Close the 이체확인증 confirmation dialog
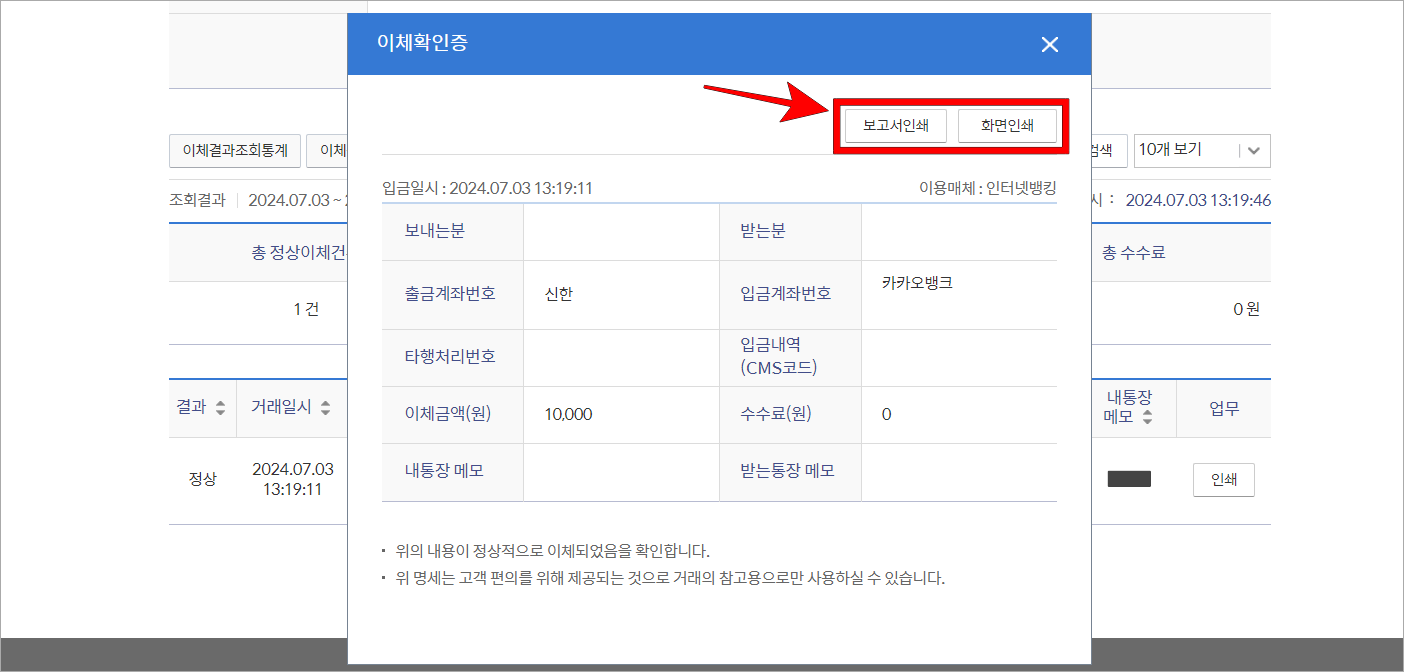This screenshot has height=672, width=1404. coord(1049,44)
